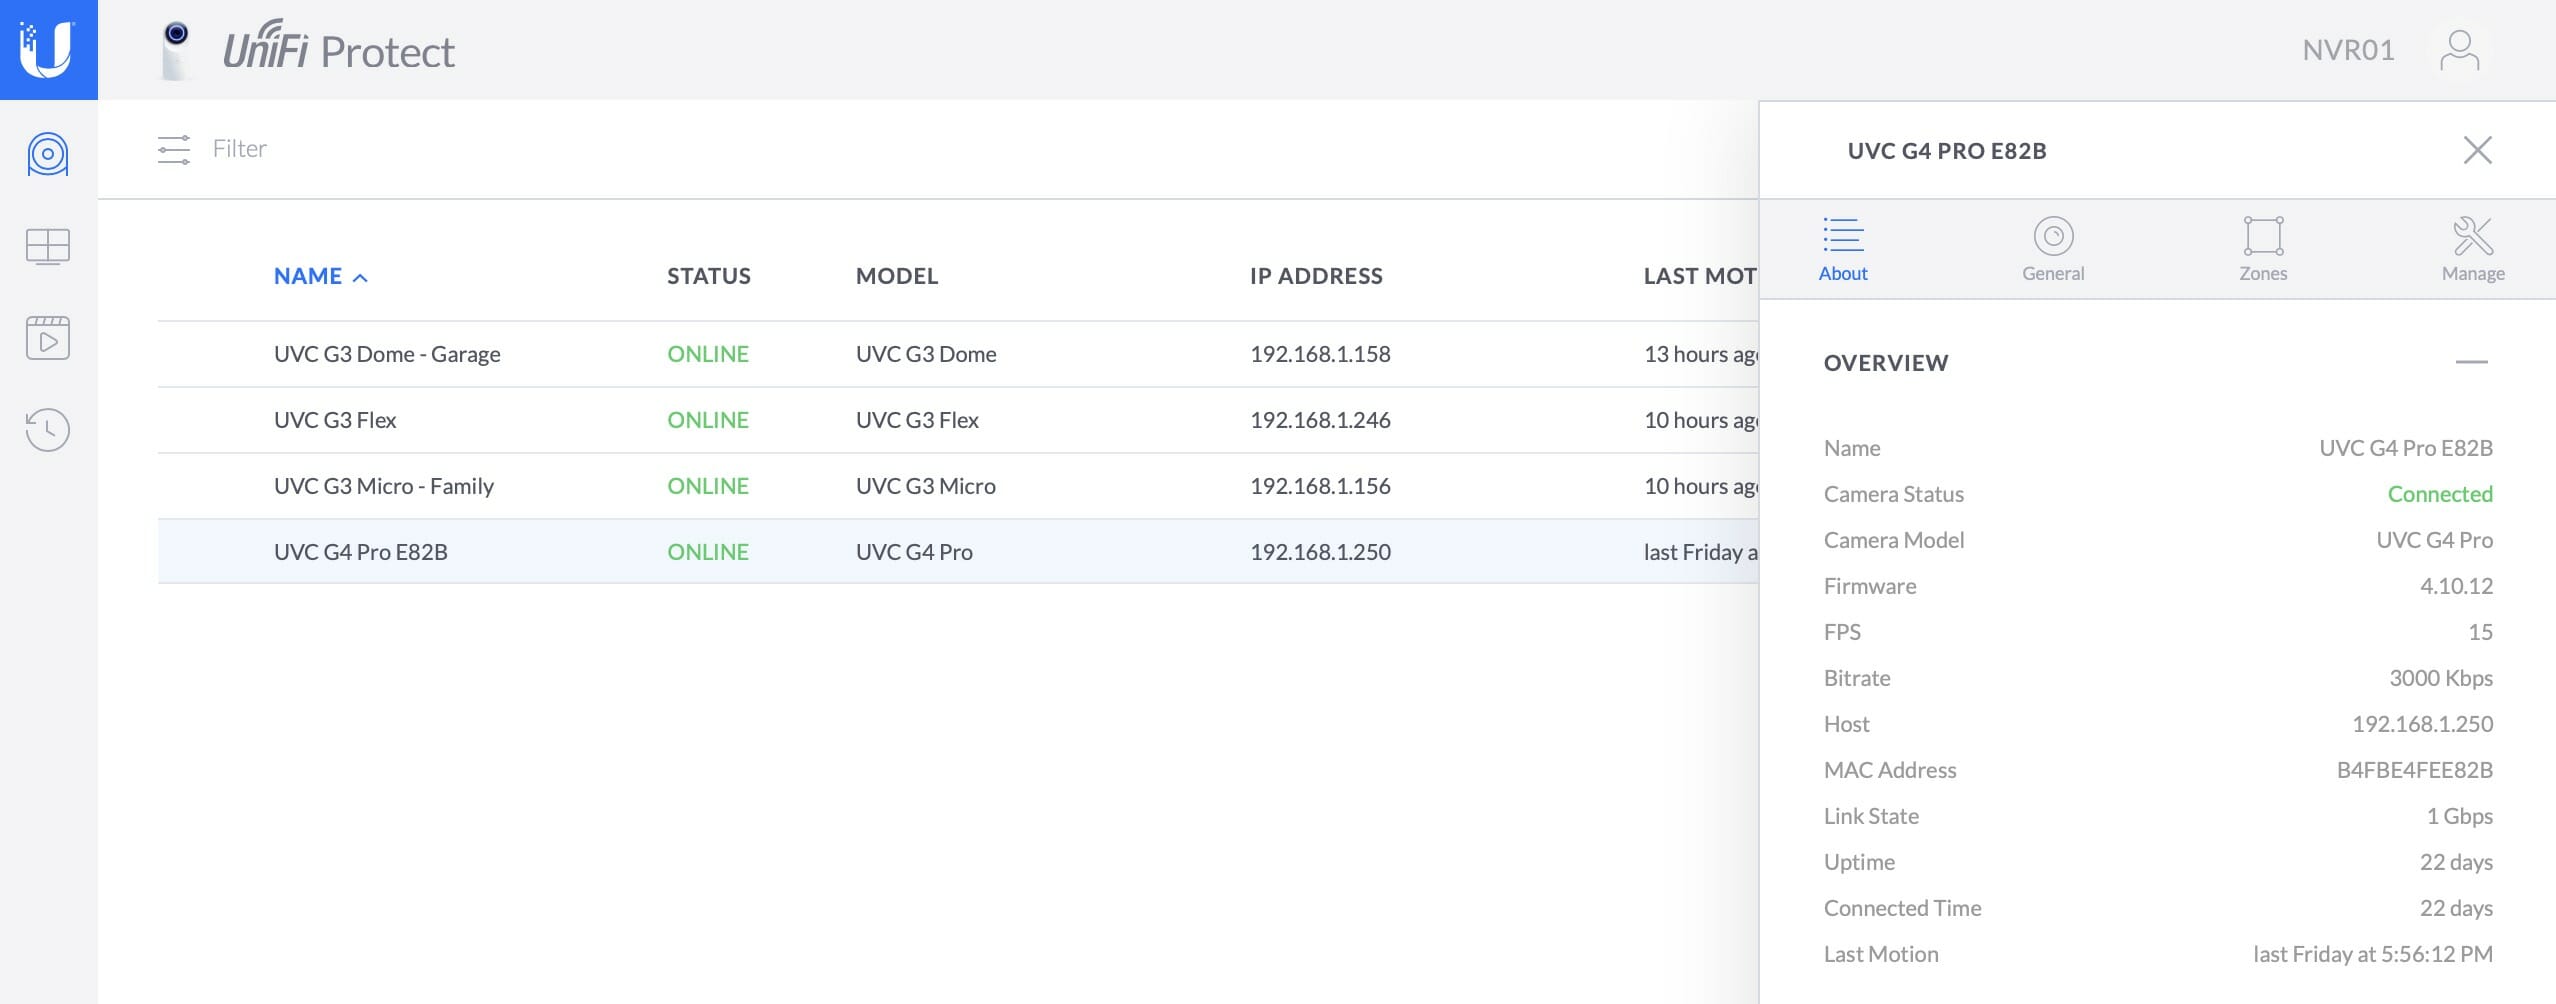Screen dimensions: 2556x1004
Task: Click the 1 Gbps link state value
Action: (x=2459, y=816)
